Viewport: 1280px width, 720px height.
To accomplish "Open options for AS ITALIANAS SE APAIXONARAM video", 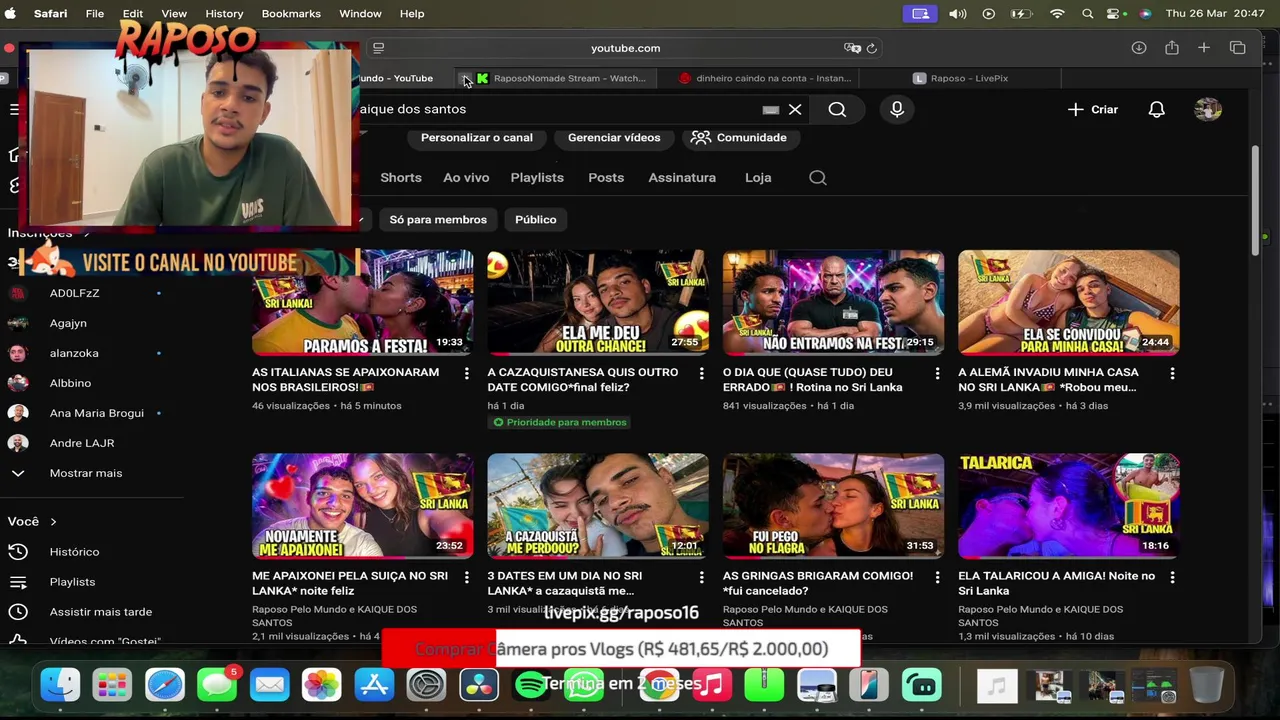I will (466, 373).
